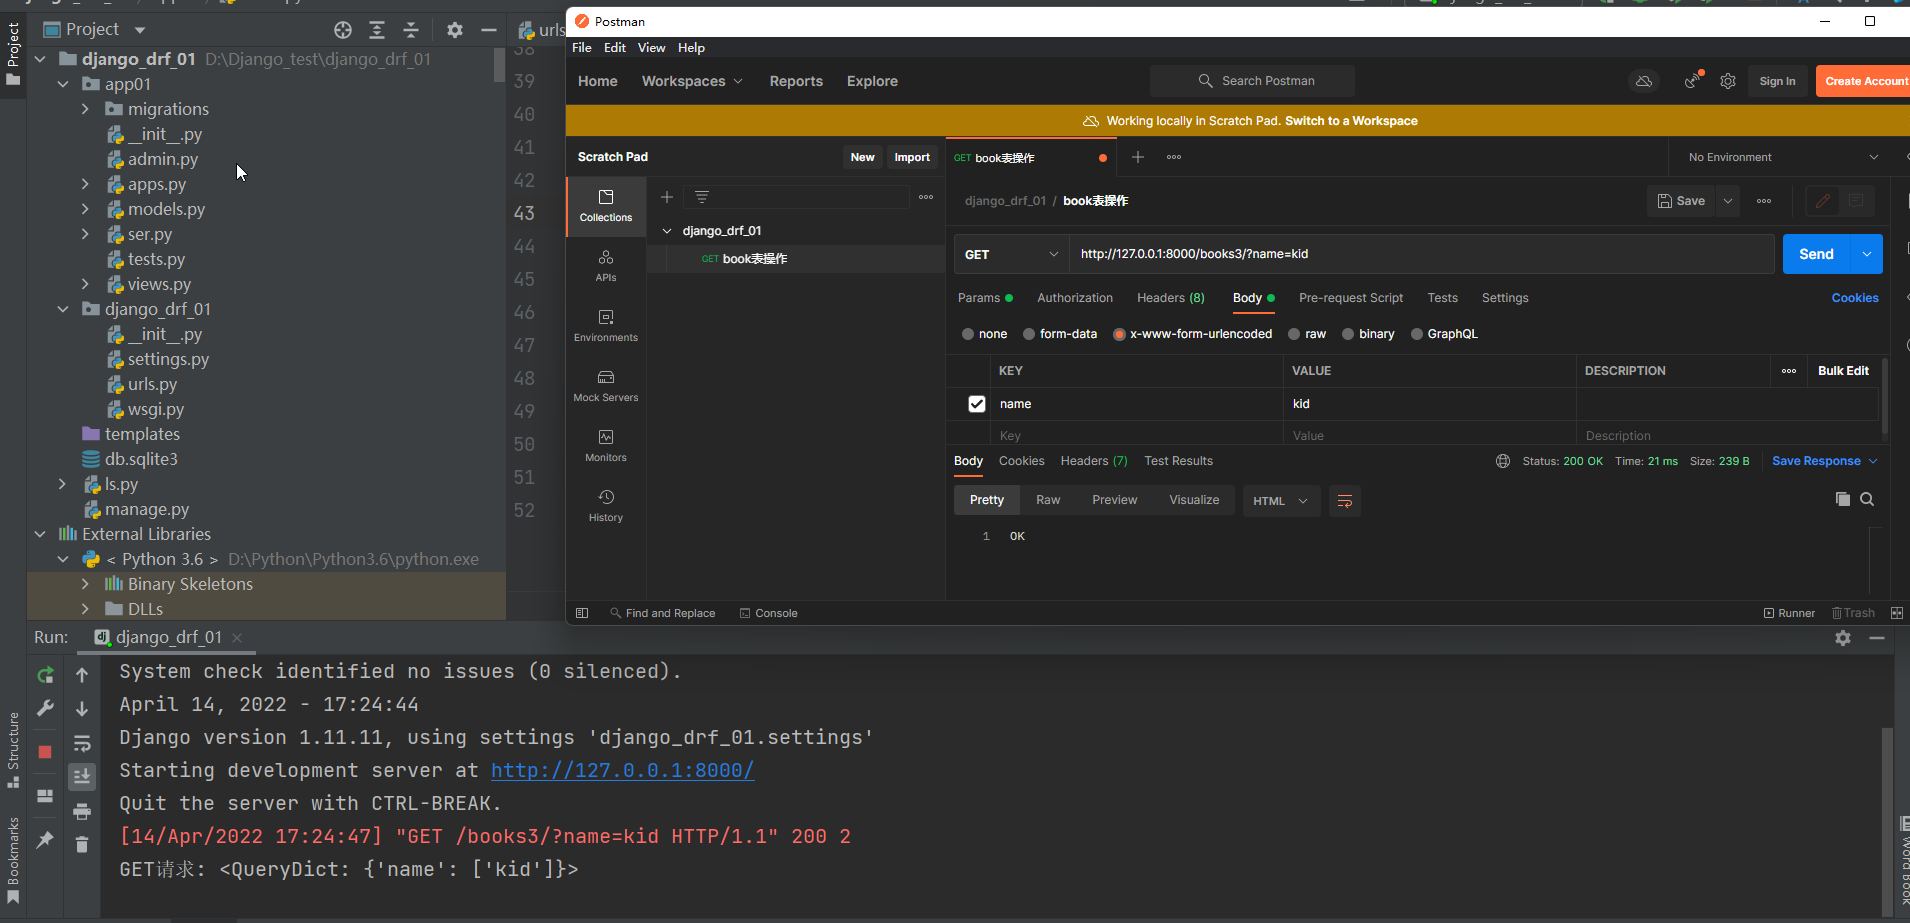The height and width of the screenshot is (923, 1910).
Task: Click the empty Key input field
Action: [x=1137, y=435]
